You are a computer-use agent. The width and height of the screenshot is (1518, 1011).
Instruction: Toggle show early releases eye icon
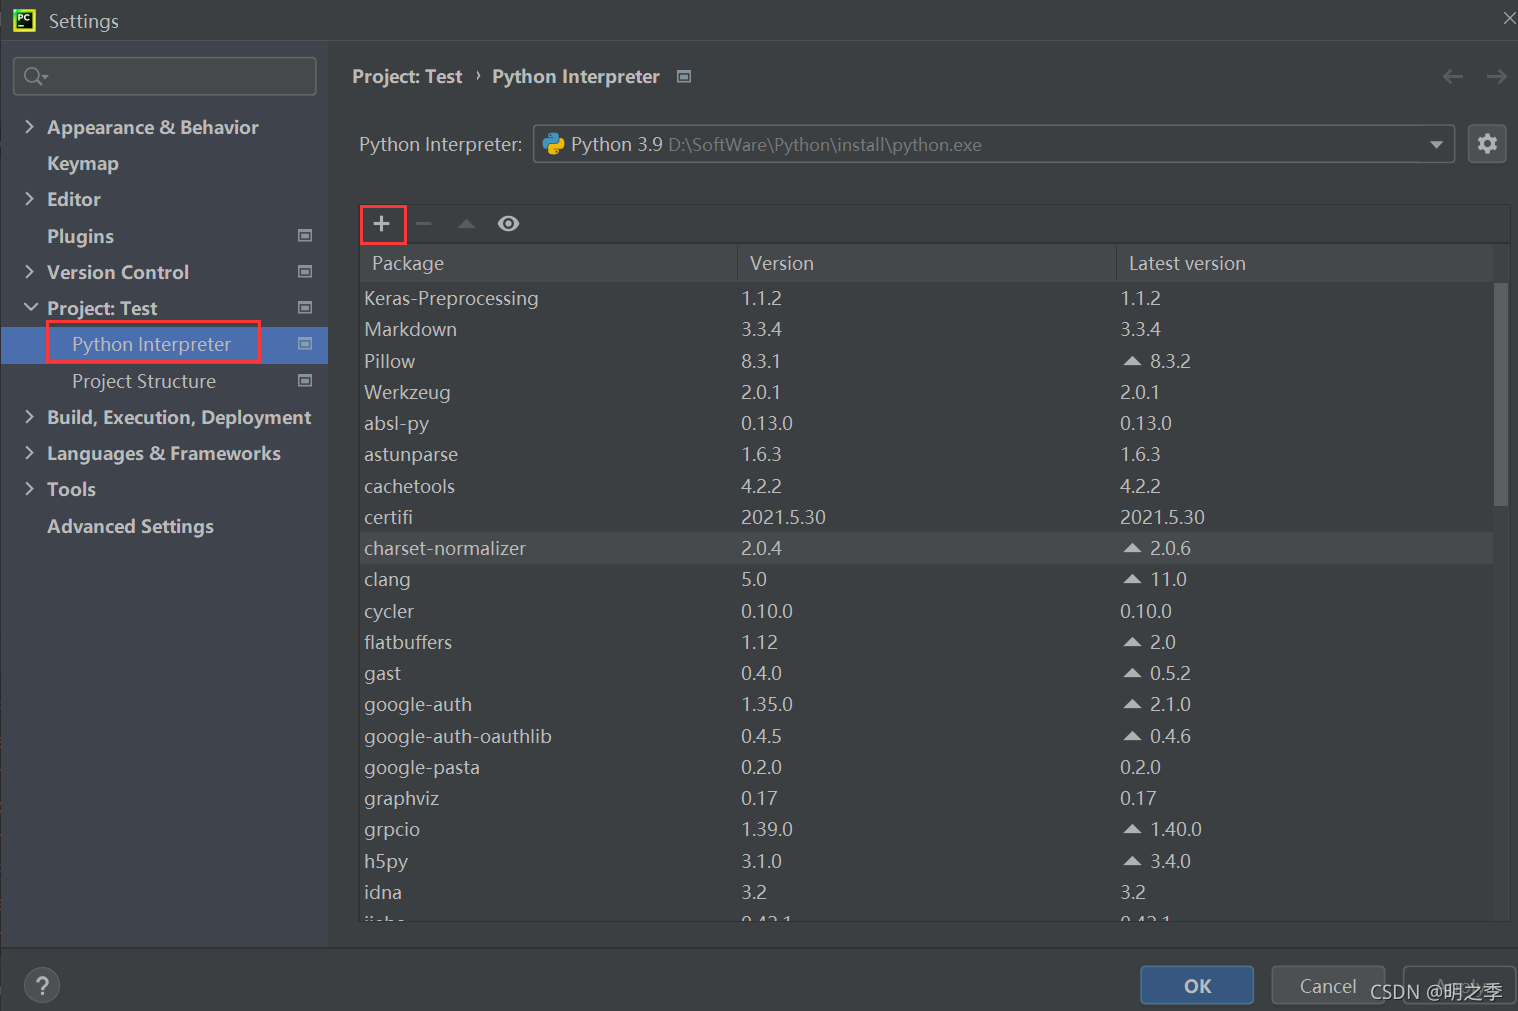point(509,224)
